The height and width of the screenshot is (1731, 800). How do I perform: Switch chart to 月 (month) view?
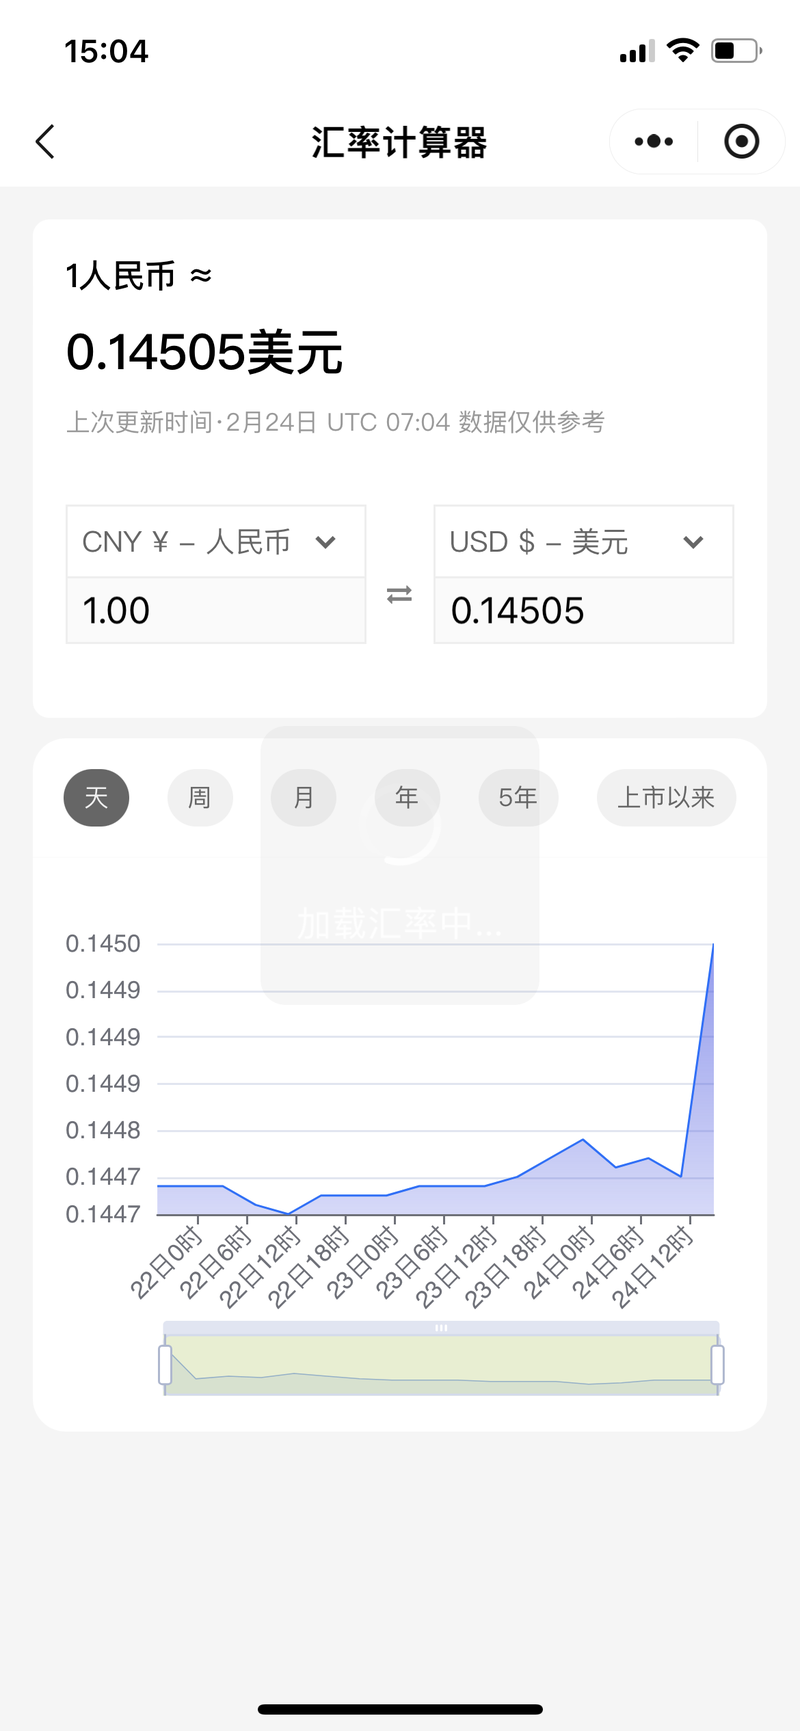point(303,797)
